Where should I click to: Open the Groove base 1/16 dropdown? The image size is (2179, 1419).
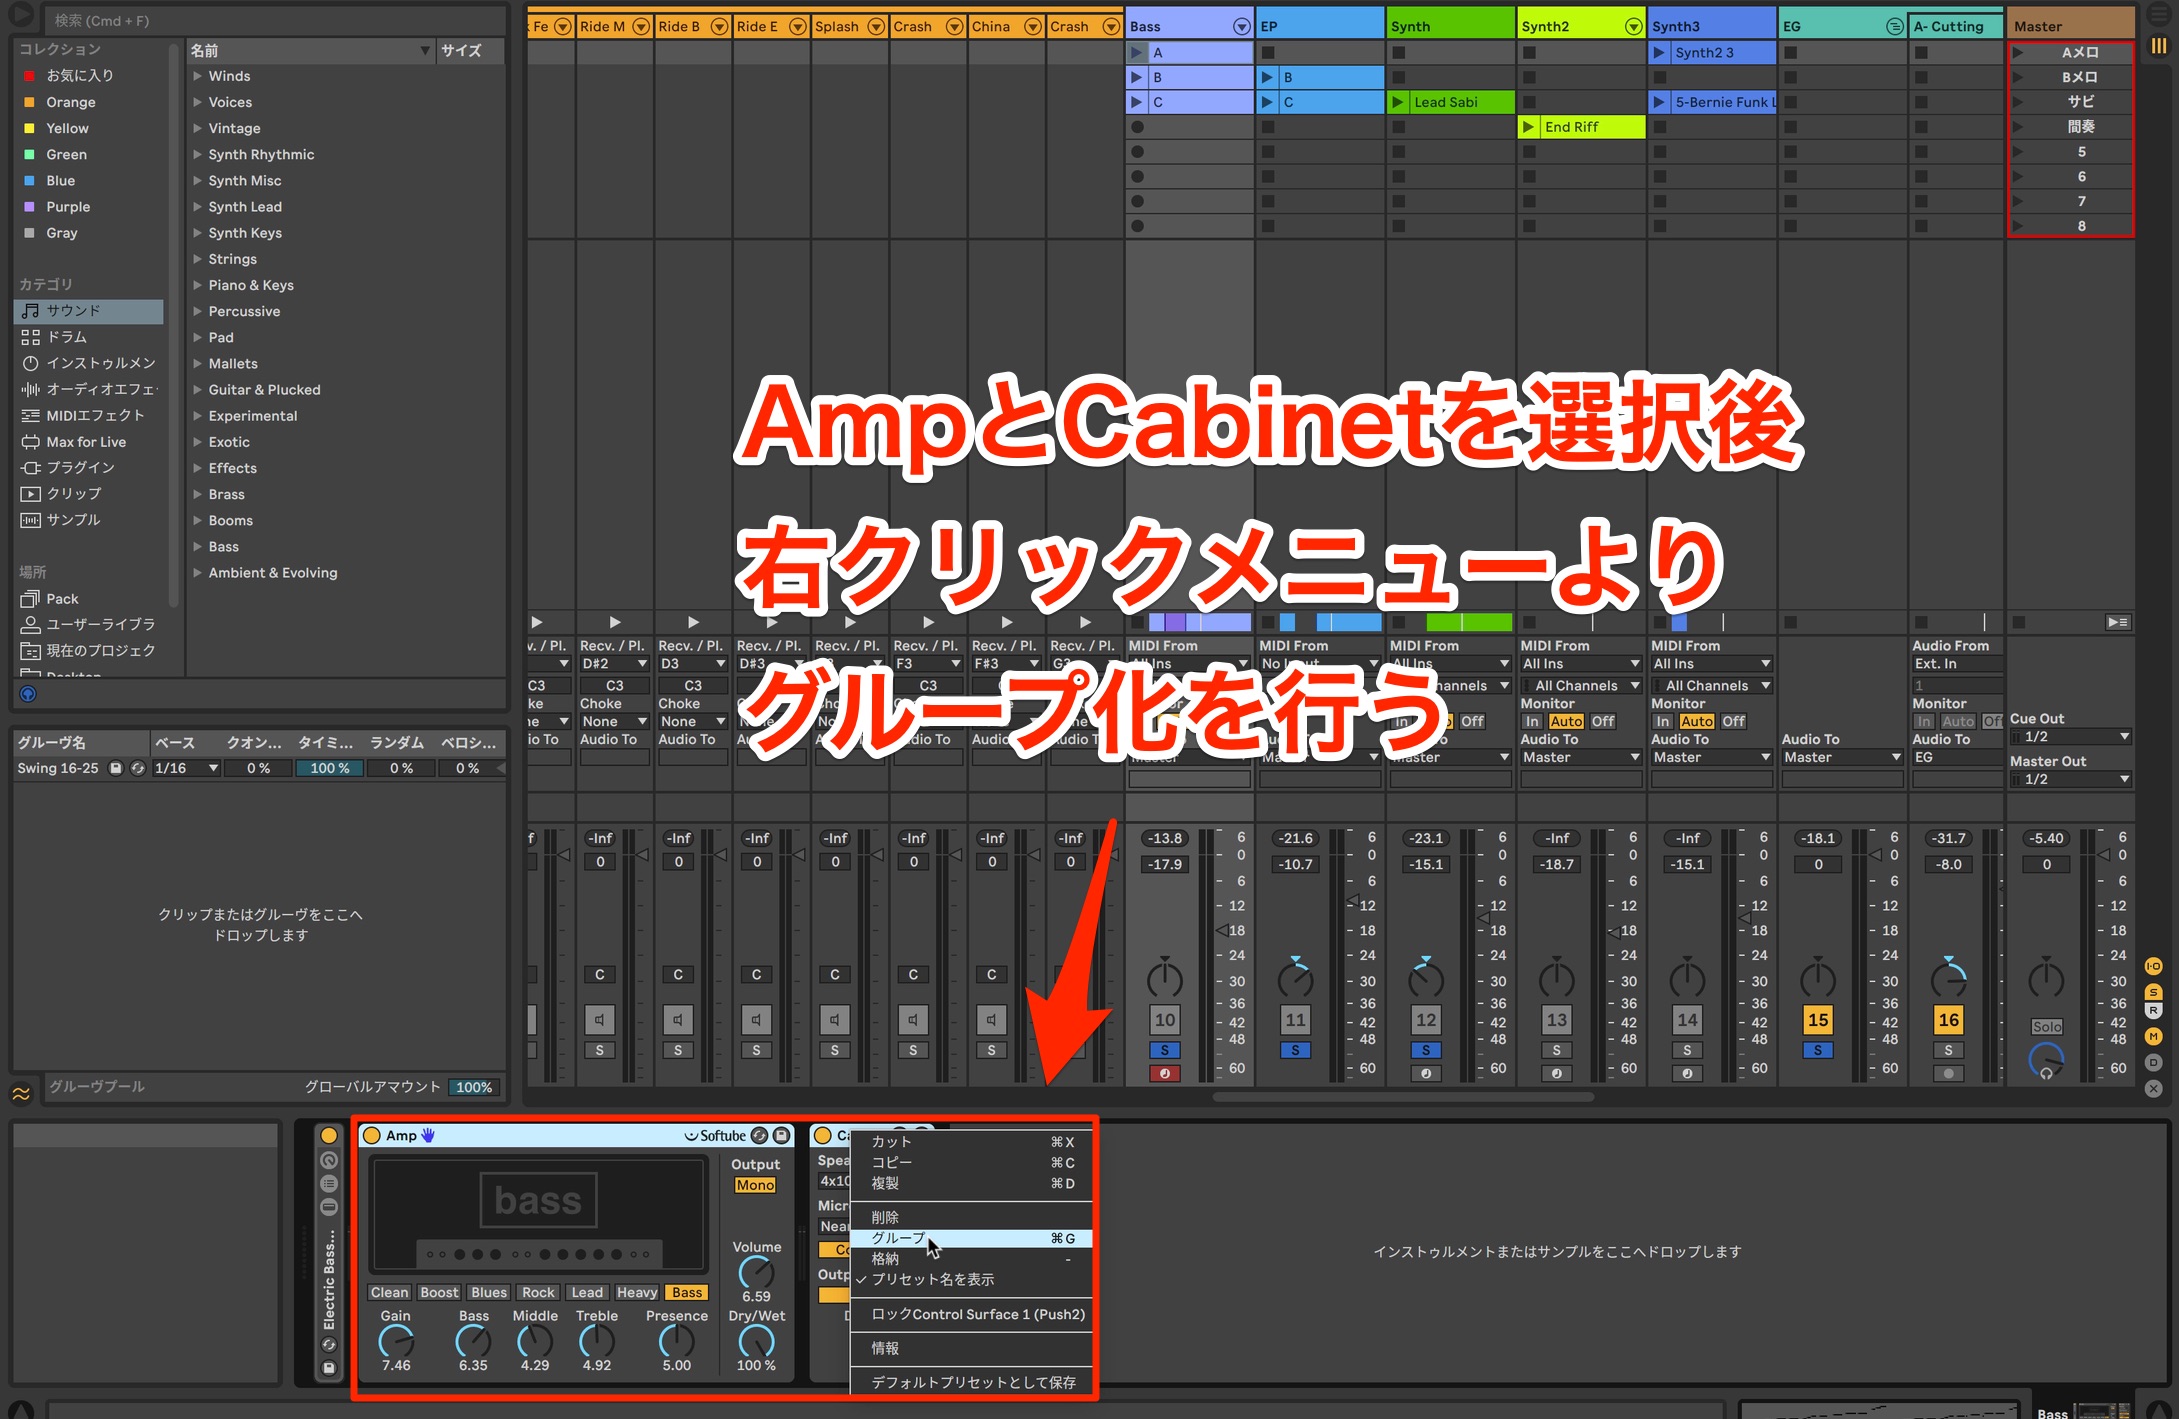[x=186, y=768]
